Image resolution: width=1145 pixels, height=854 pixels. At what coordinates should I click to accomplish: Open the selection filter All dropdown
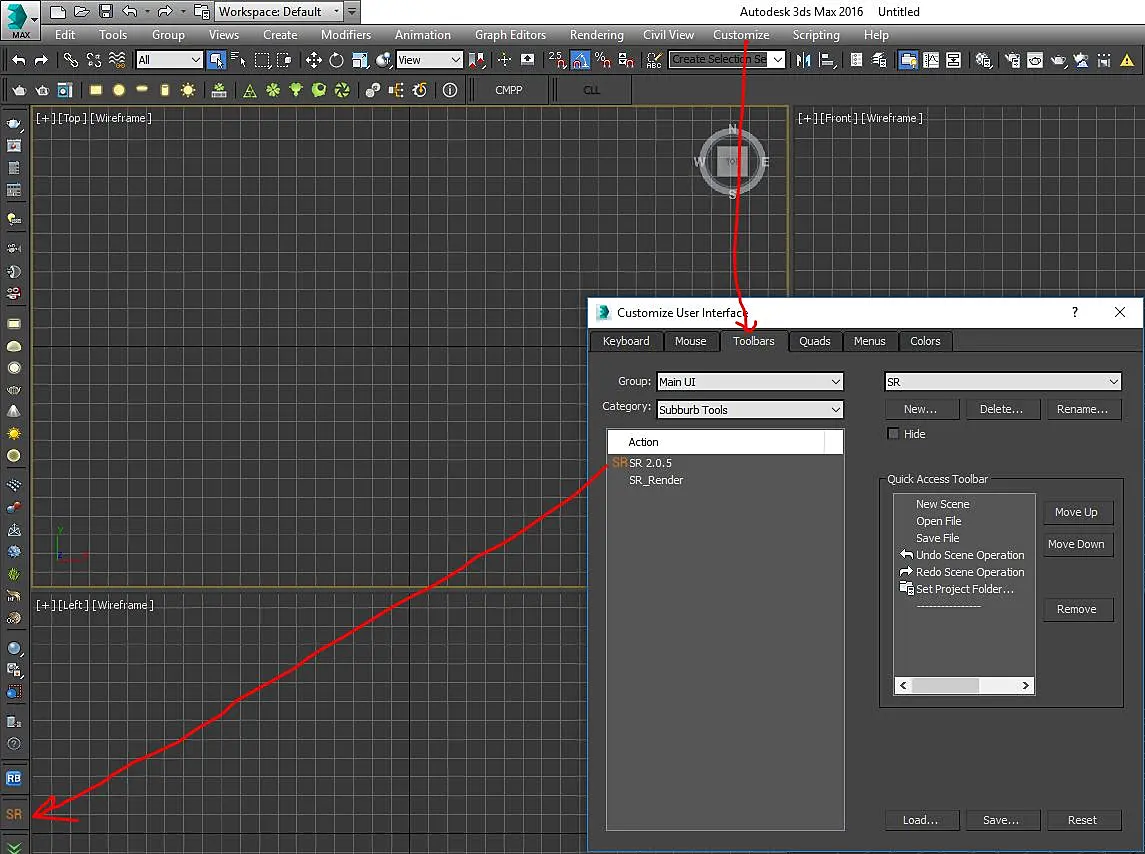pyautogui.click(x=169, y=60)
